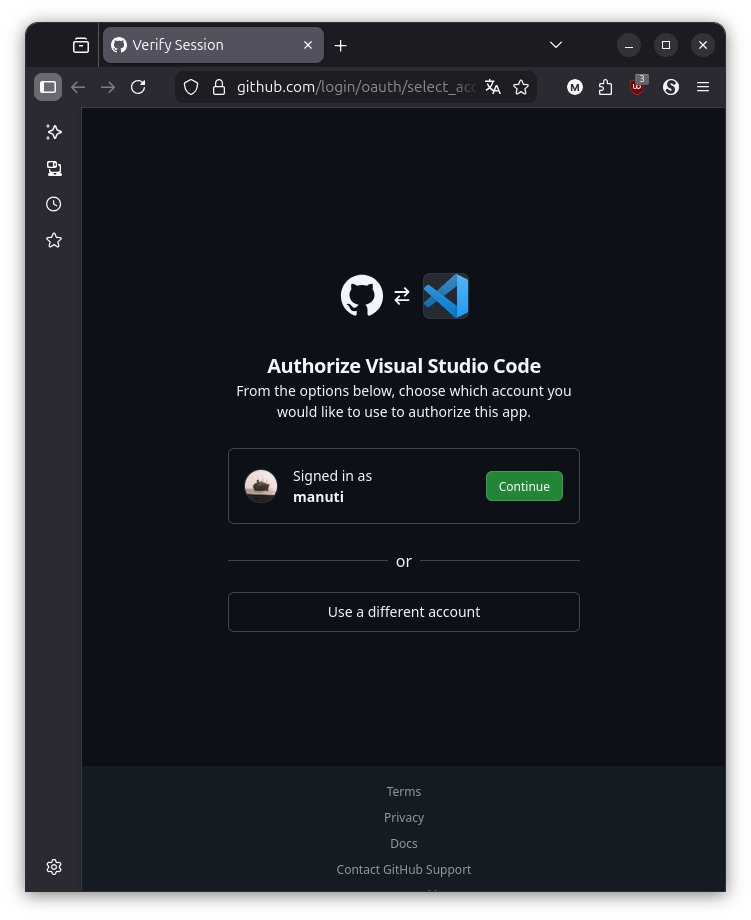751x920 pixels.
Task: Open tracking protection shield icon
Action: click(191, 87)
